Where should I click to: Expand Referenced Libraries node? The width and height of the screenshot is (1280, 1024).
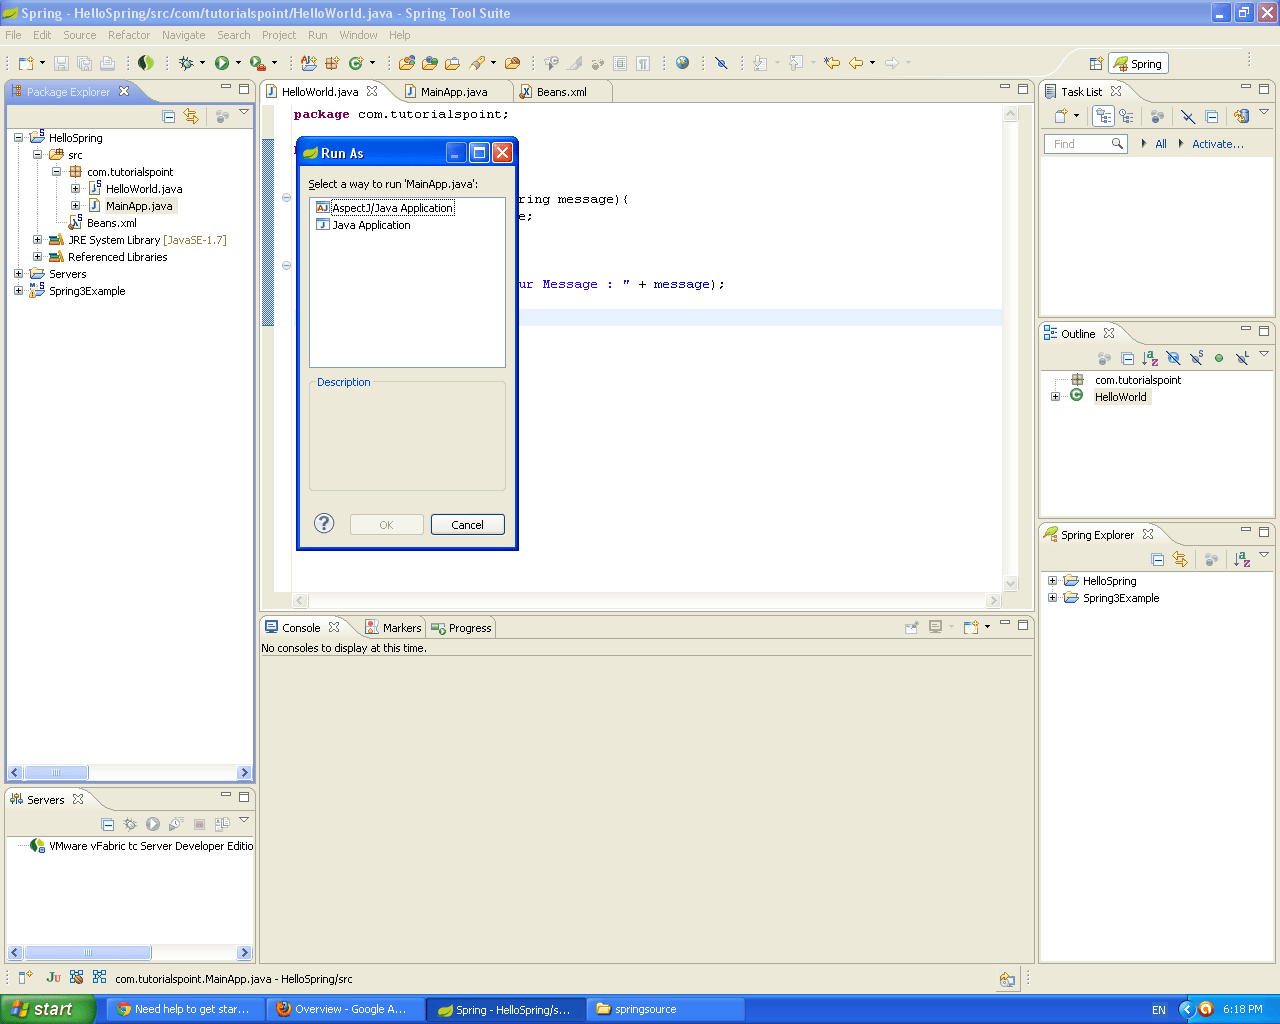click(37, 257)
